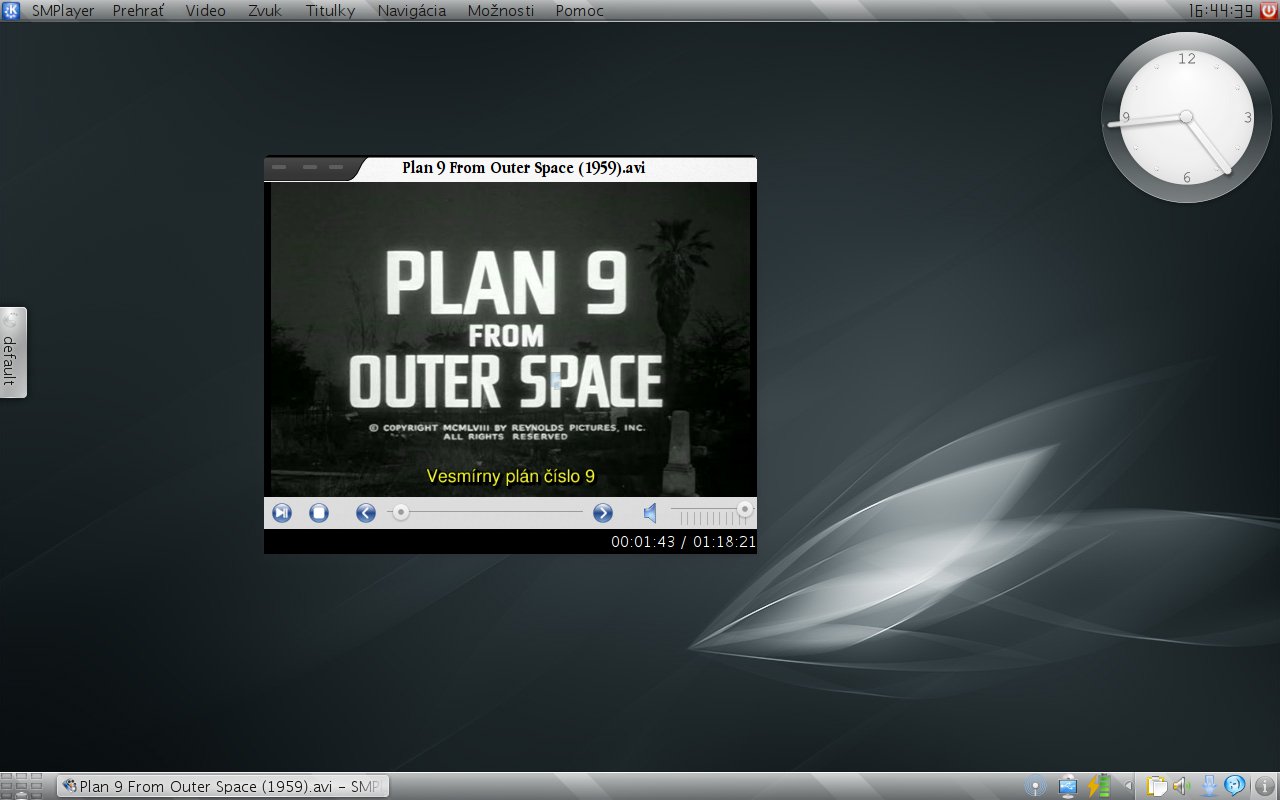The width and height of the screenshot is (1280, 800).
Task: Click the red power button in the top-right
Action: tap(1269, 11)
